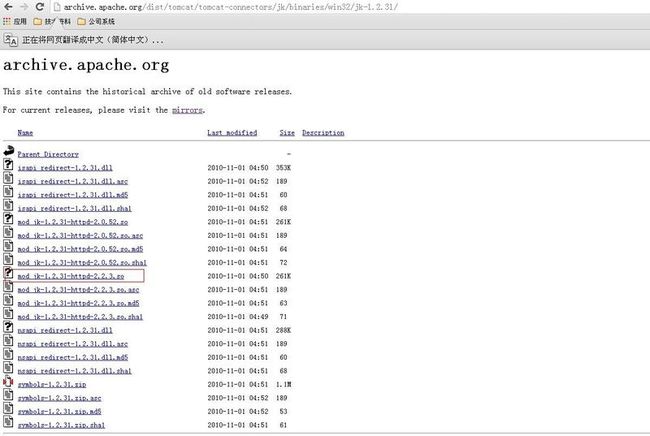Viewport: 650px width, 436px height.
Task: Open symbols-1.2.31.zip.sha1 link
Action: click(61, 425)
